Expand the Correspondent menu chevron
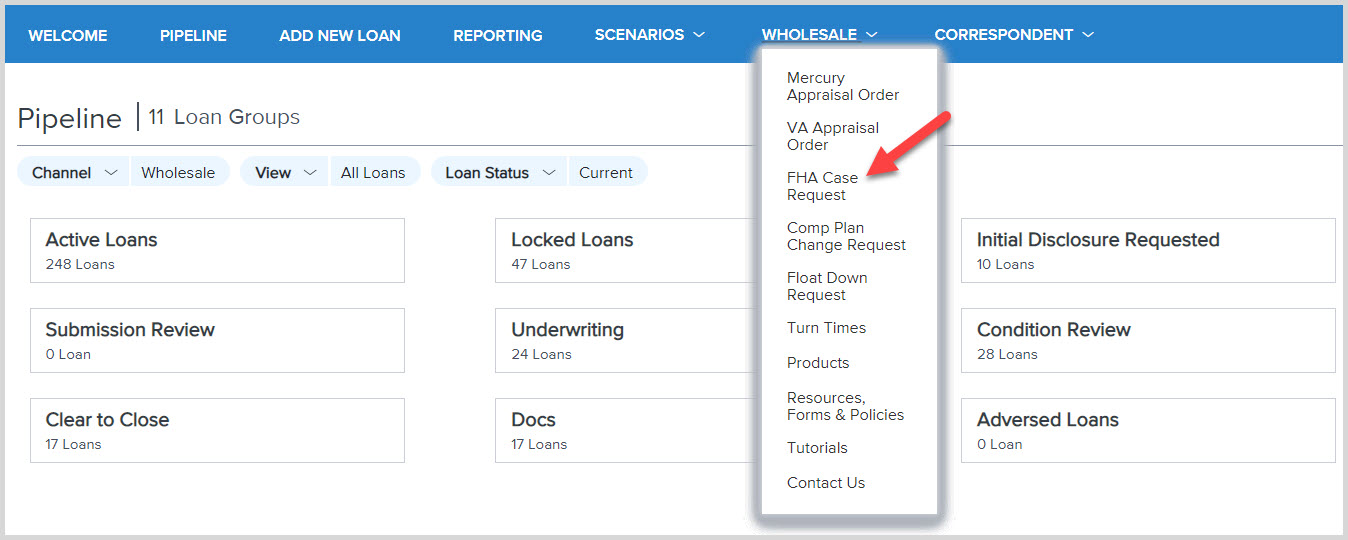 pos(1088,35)
